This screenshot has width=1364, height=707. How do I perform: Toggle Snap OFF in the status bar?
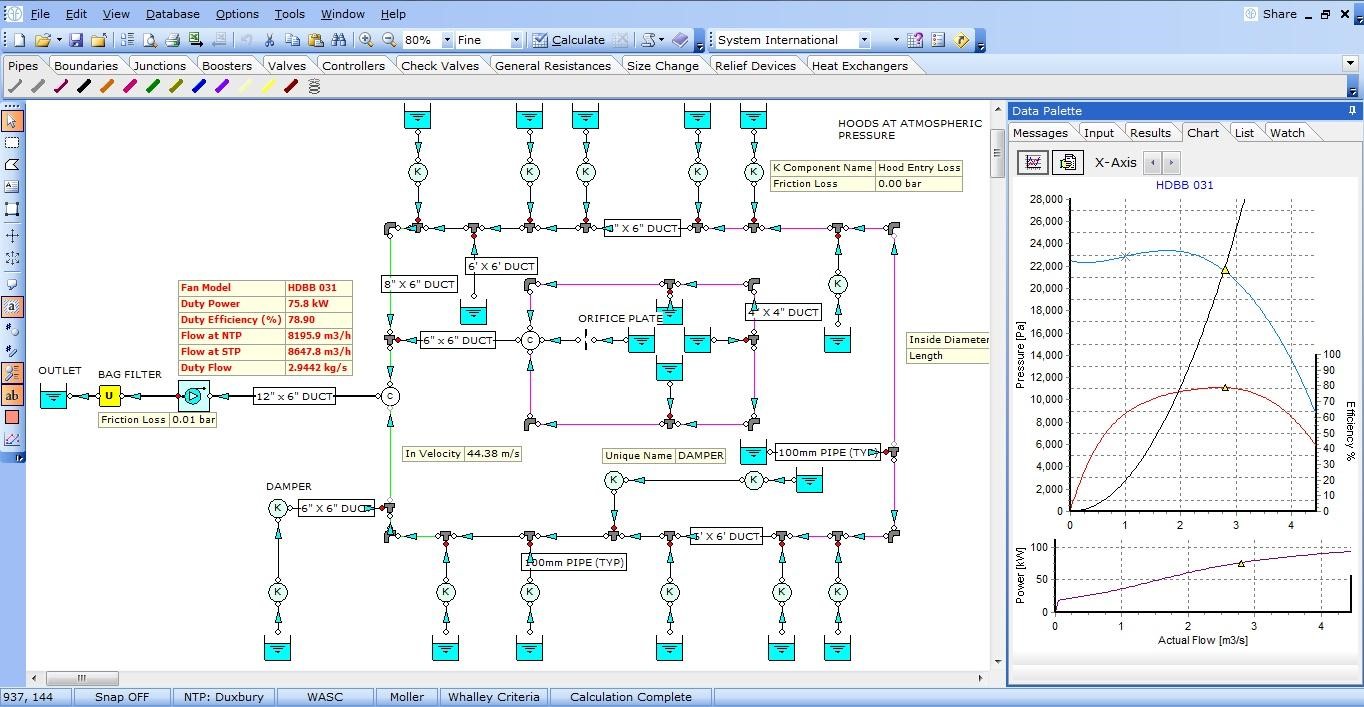point(122,697)
